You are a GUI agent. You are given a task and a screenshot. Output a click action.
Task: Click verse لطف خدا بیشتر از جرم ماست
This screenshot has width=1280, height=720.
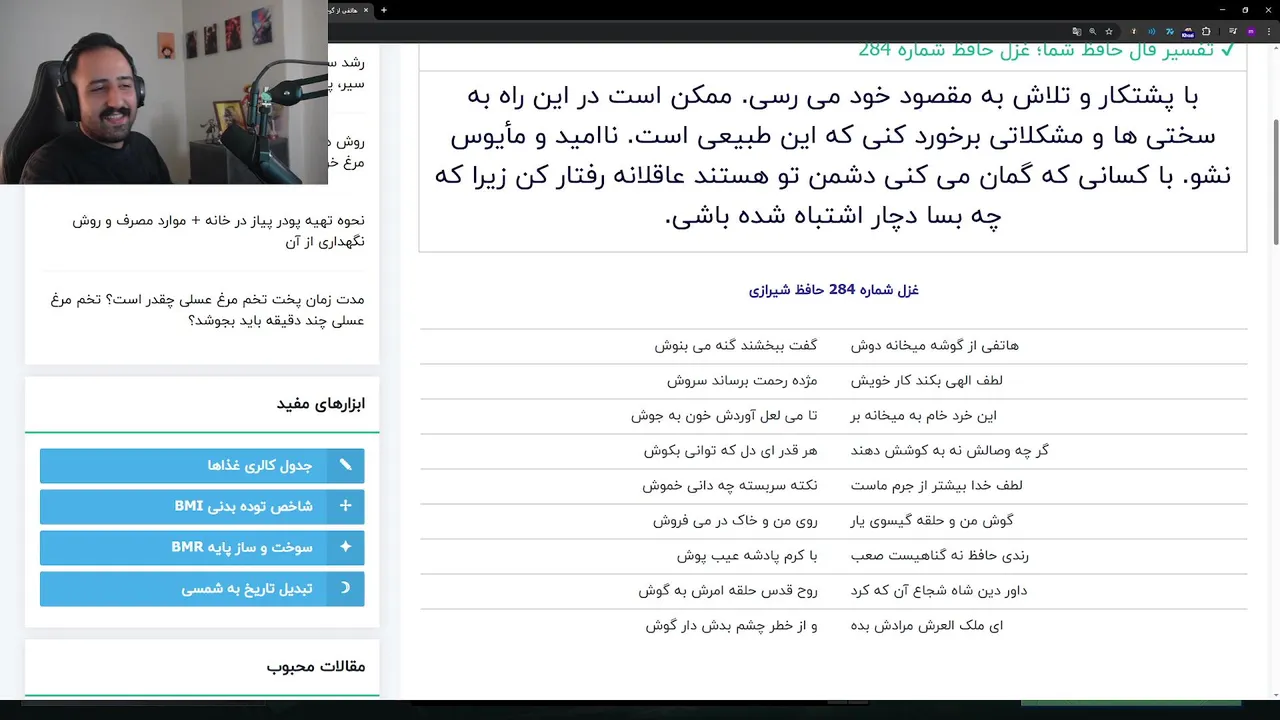[x=936, y=485]
